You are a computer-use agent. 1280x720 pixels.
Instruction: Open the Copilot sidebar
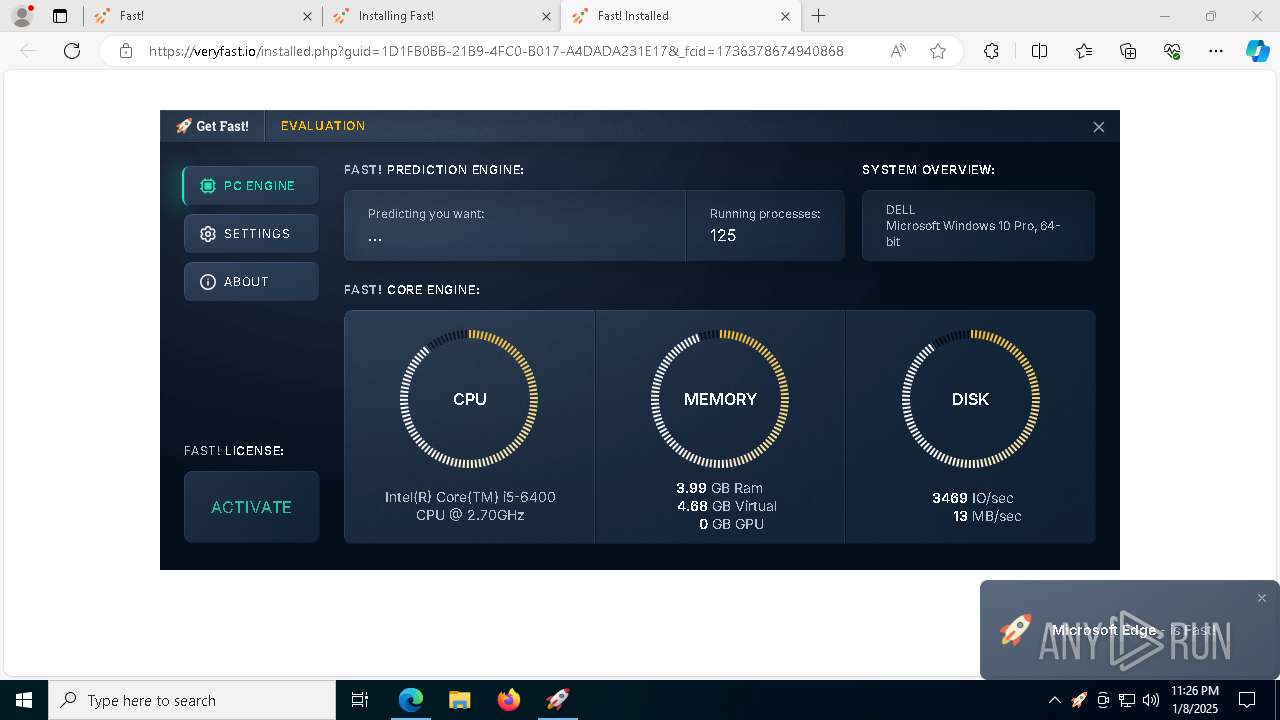pyautogui.click(x=1257, y=51)
